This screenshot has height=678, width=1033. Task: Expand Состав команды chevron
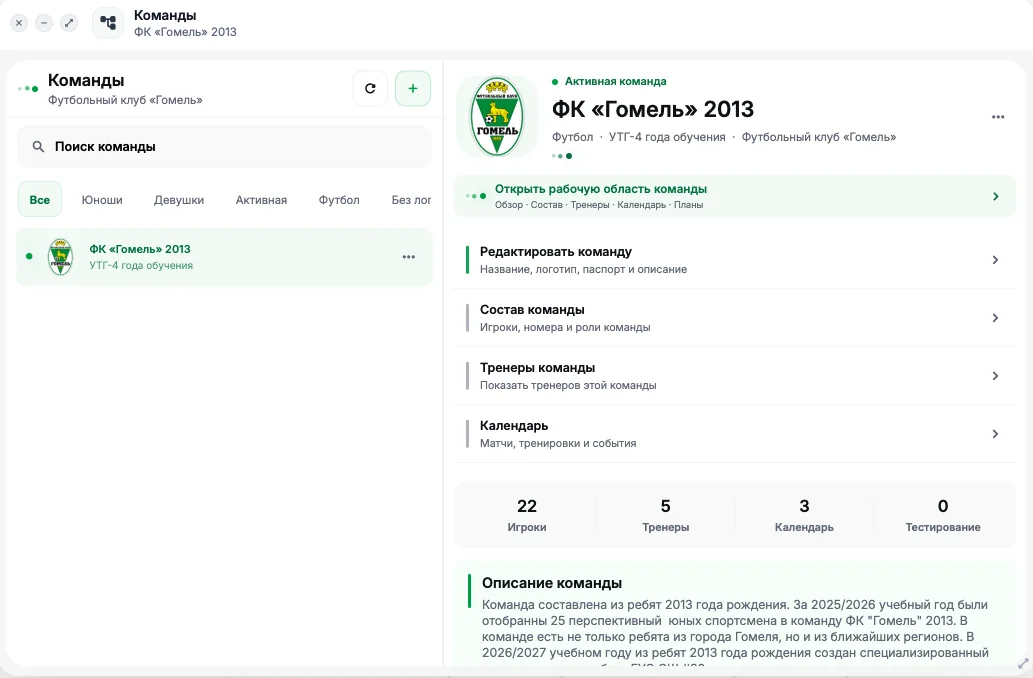click(995, 318)
